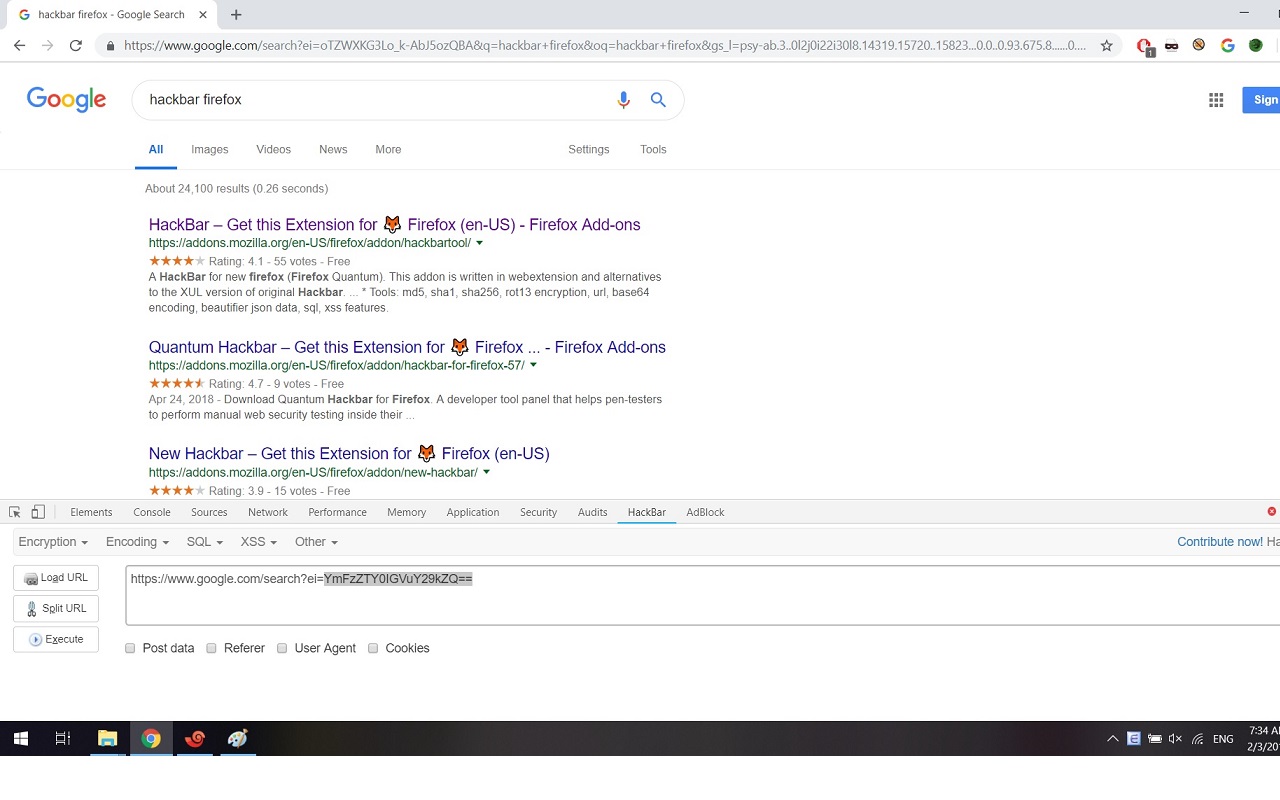This screenshot has height=800, width=1280.
Task: Enable the Referer checkbox
Action: tap(211, 648)
